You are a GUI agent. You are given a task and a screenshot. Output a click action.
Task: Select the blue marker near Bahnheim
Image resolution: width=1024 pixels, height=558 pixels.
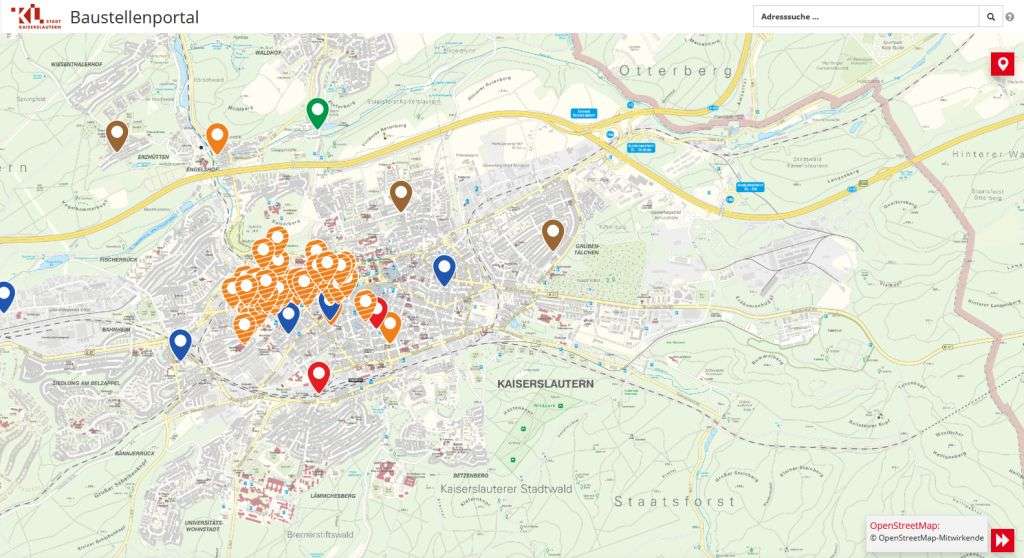[180, 341]
